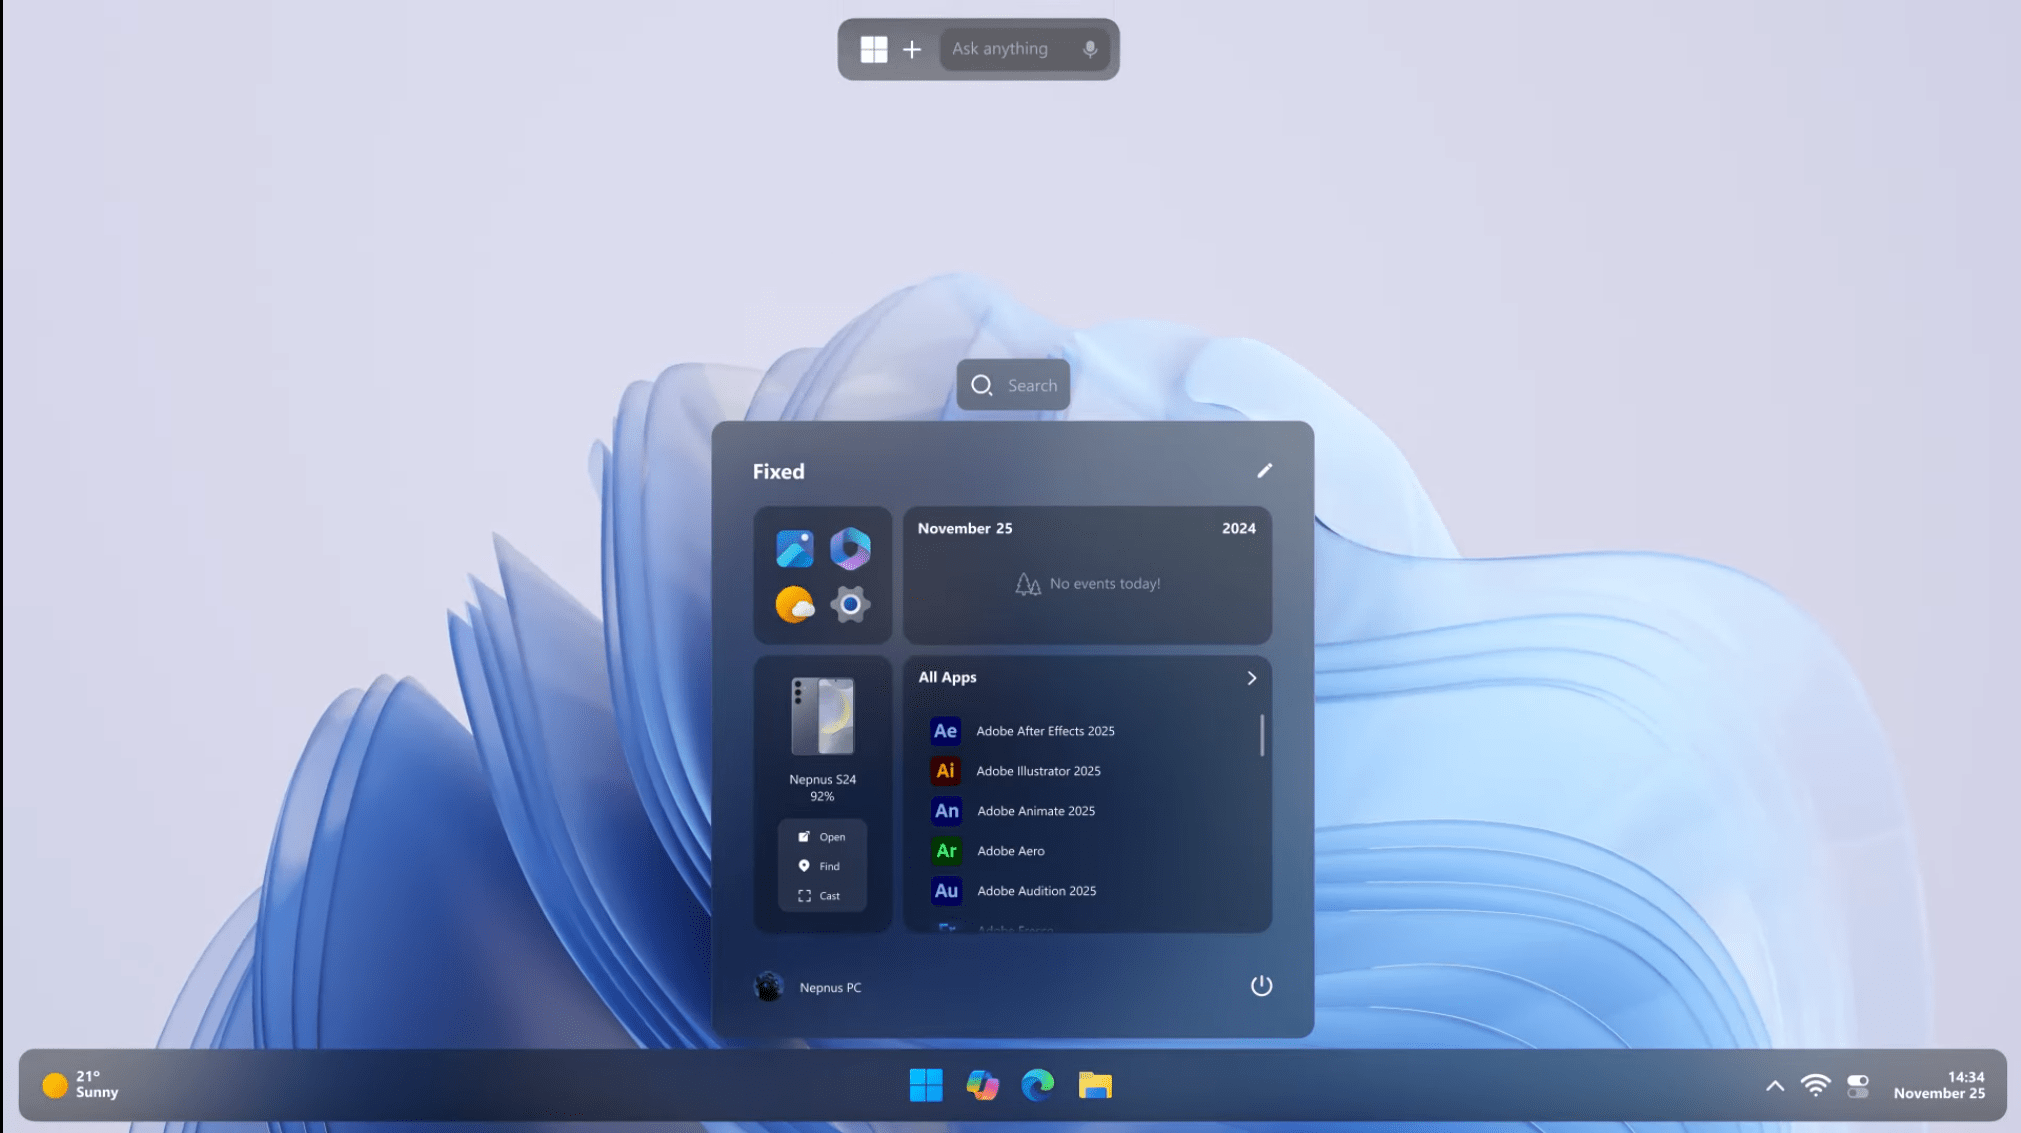The width and height of the screenshot is (2021, 1133).
Task: Open the Settings gear icon
Action: tap(850, 605)
